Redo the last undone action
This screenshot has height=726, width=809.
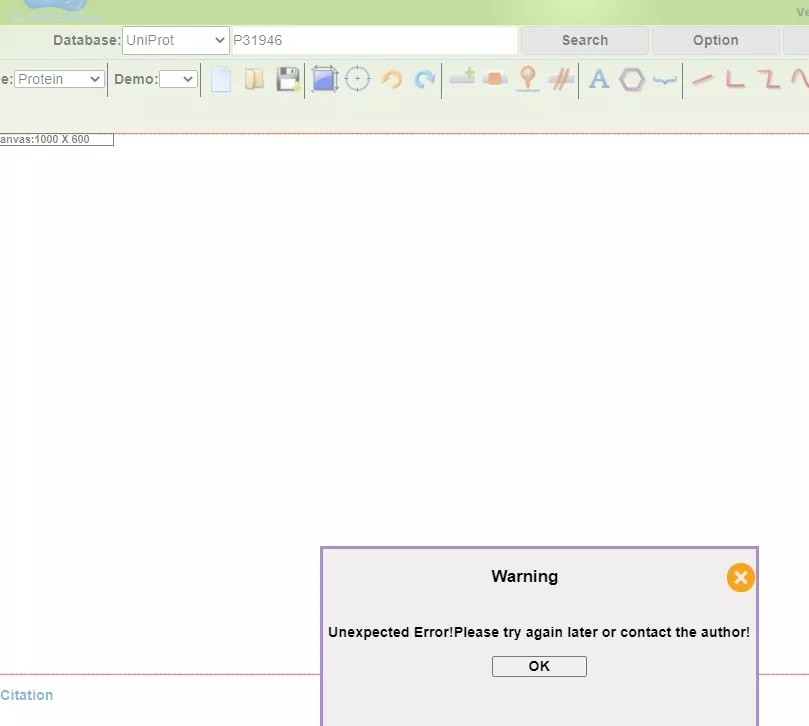[425, 79]
